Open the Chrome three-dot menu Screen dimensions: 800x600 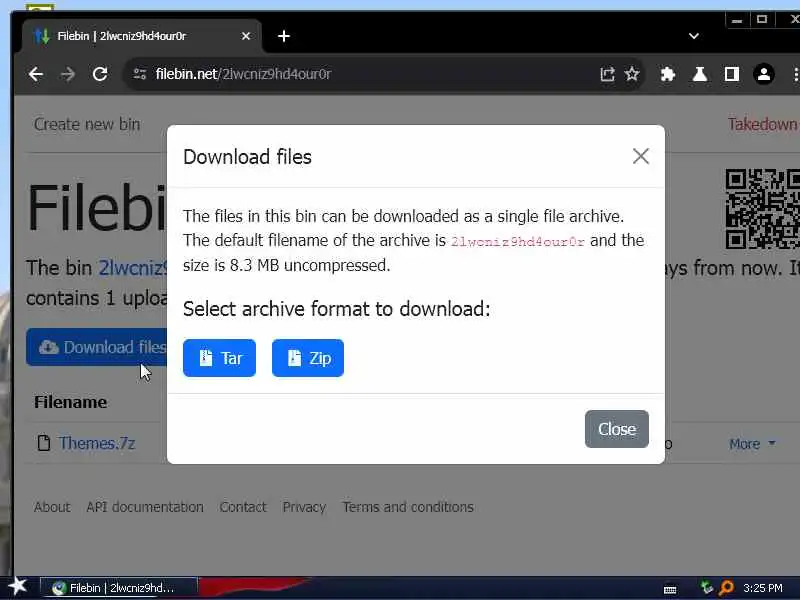point(795,74)
